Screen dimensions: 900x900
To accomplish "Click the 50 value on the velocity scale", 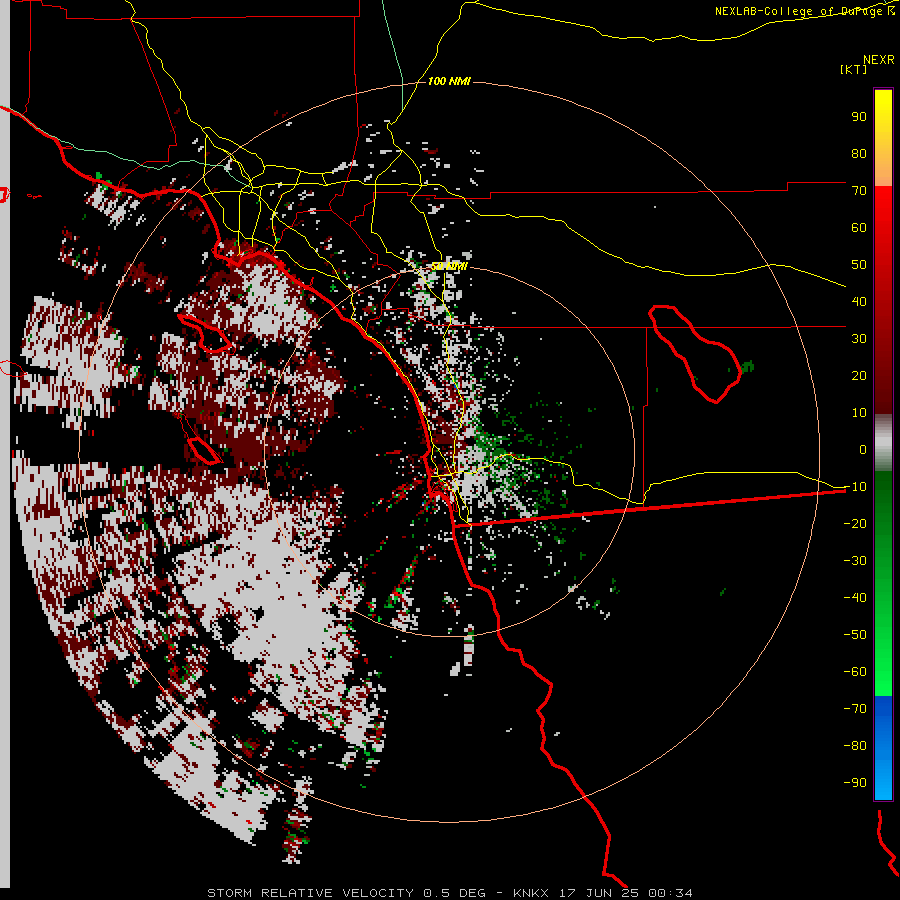I will (859, 265).
